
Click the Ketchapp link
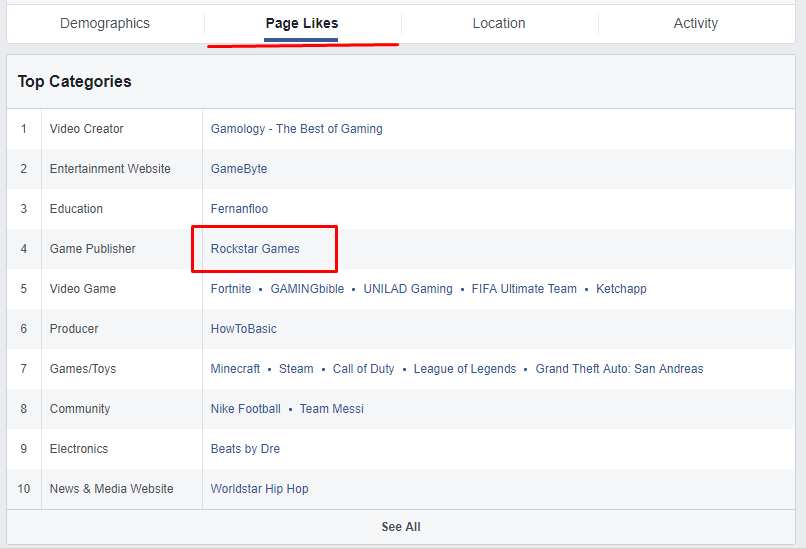[621, 289]
